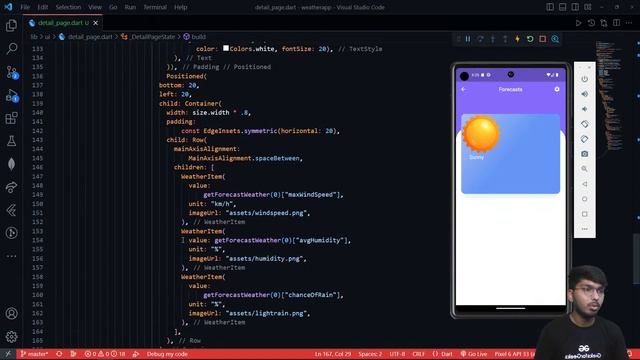Click master branch in status bar

tap(34, 354)
